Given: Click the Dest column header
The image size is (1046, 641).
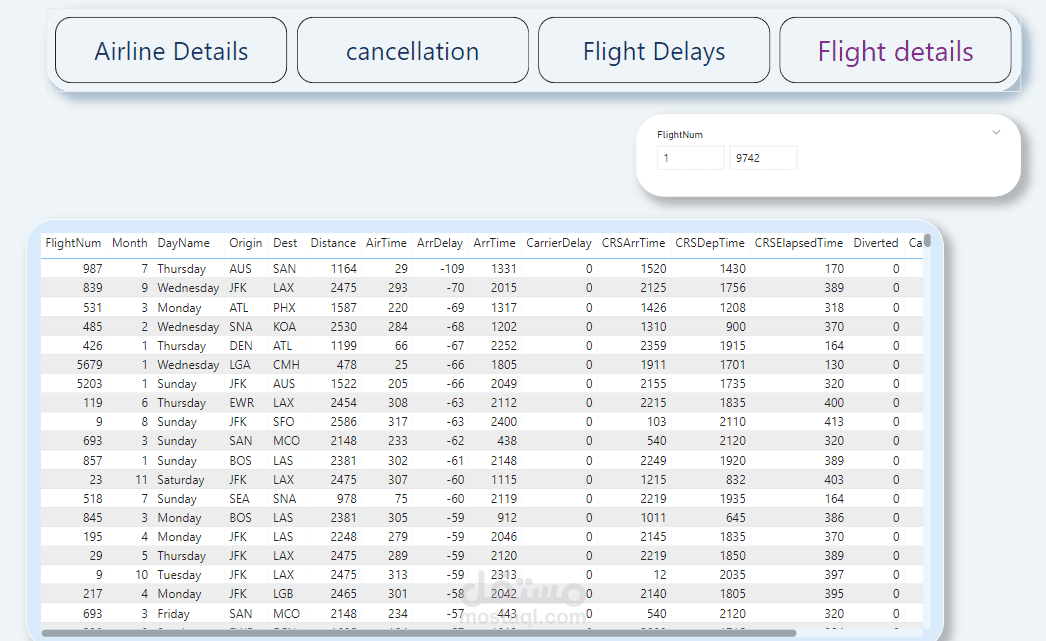Looking at the screenshot, I should coord(285,243).
